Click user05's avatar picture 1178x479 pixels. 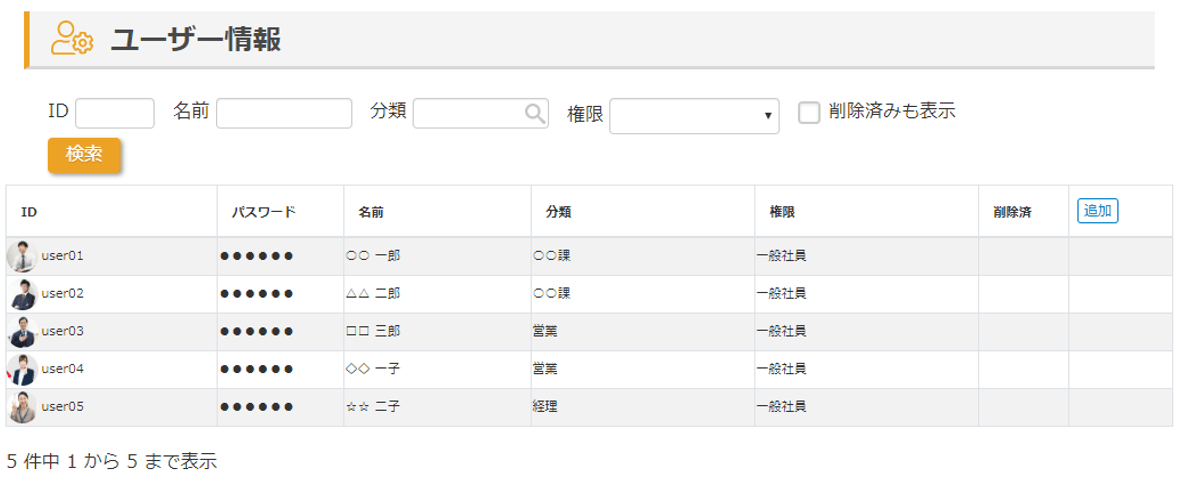(22, 407)
